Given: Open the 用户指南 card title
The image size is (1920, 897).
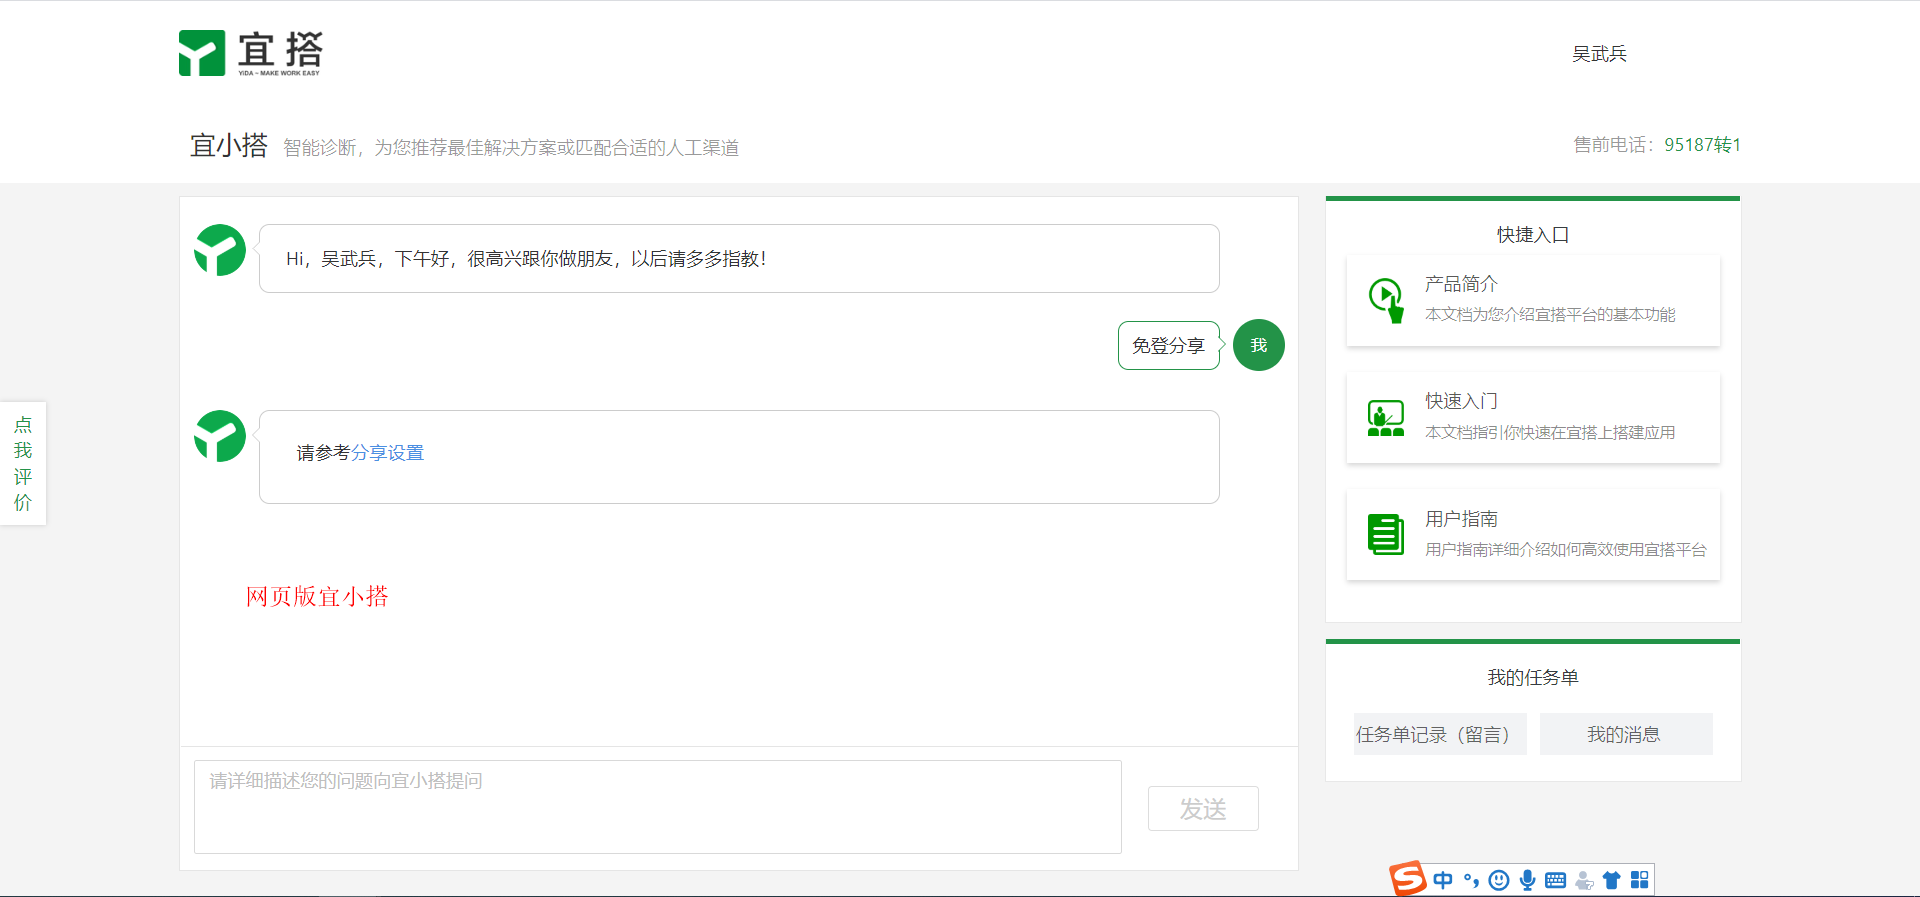Looking at the screenshot, I should 1461,519.
